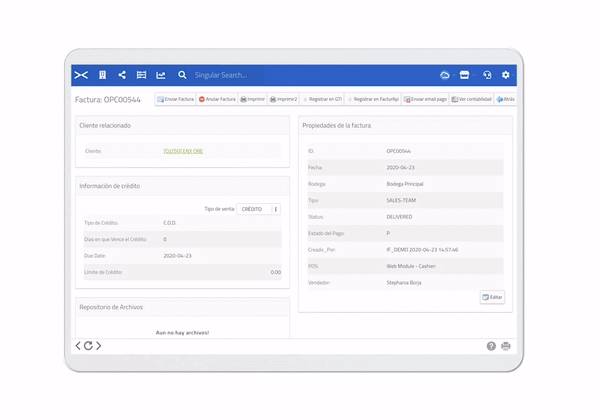
Task: Click the printer icon in bottom bar
Action: pyautogui.click(x=506, y=346)
